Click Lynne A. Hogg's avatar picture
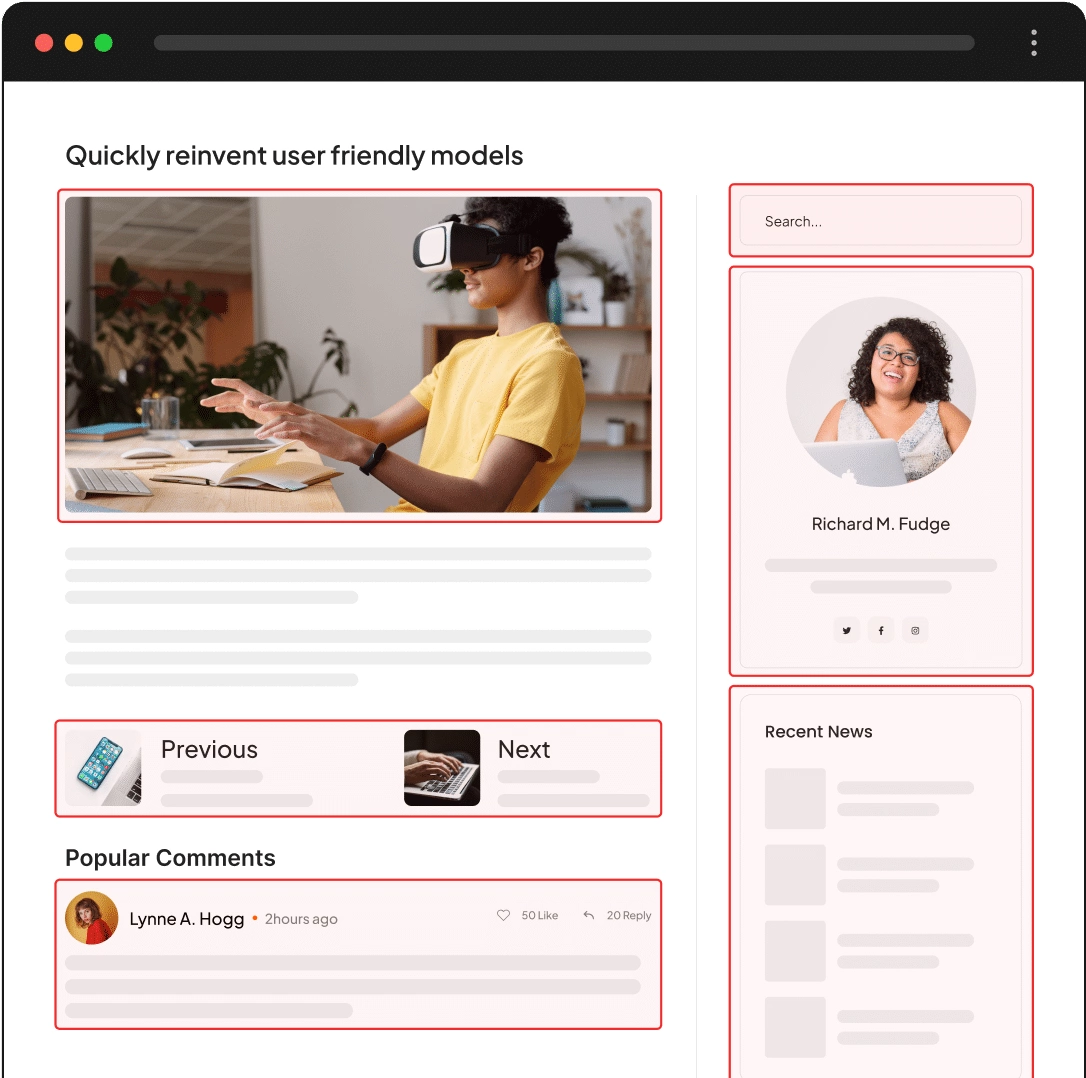The image size is (1086, 1078). tap(91, 917)
